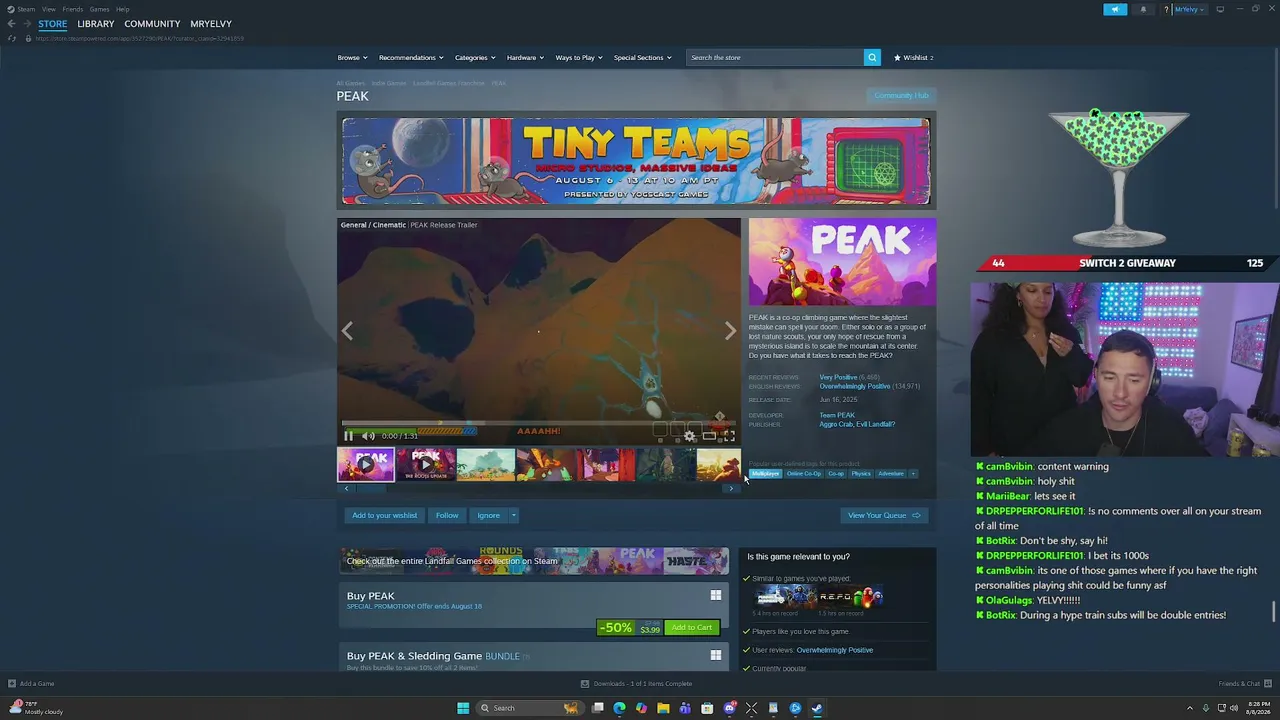1280x720 pixels.
Task: Launch Microsoft Edge from the taskbar
Action: (619, 708)
